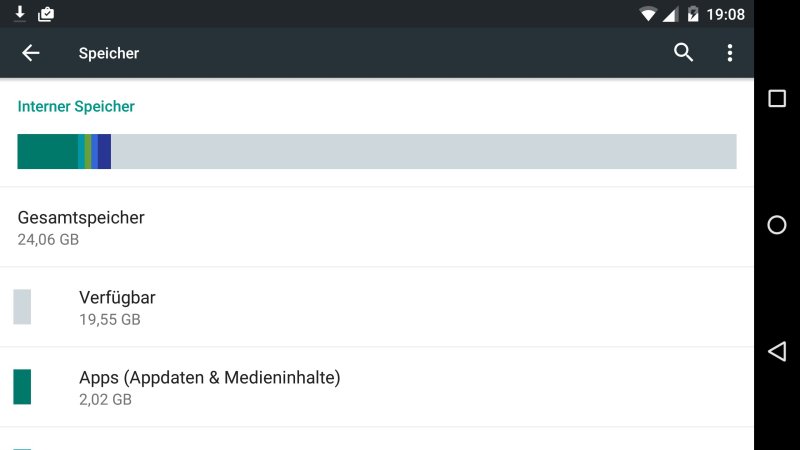Tap the dark blue storage bar segment
The height and width of the screenshot is (450, 800).
pyautogui.click(x=104, y=151)
